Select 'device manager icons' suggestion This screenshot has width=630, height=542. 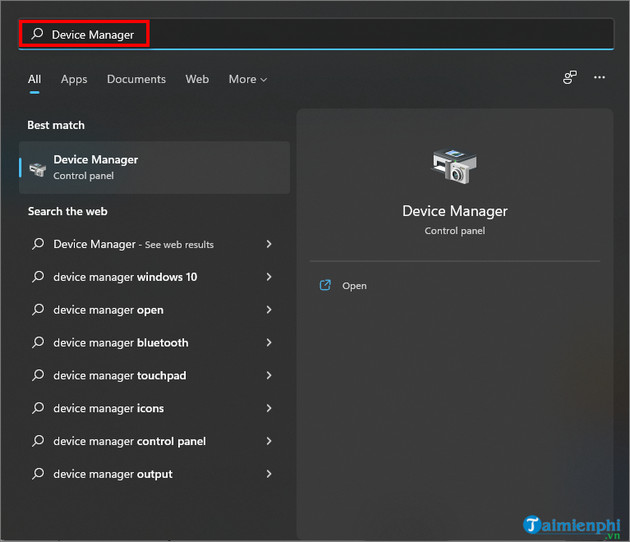tap(154, 409)
